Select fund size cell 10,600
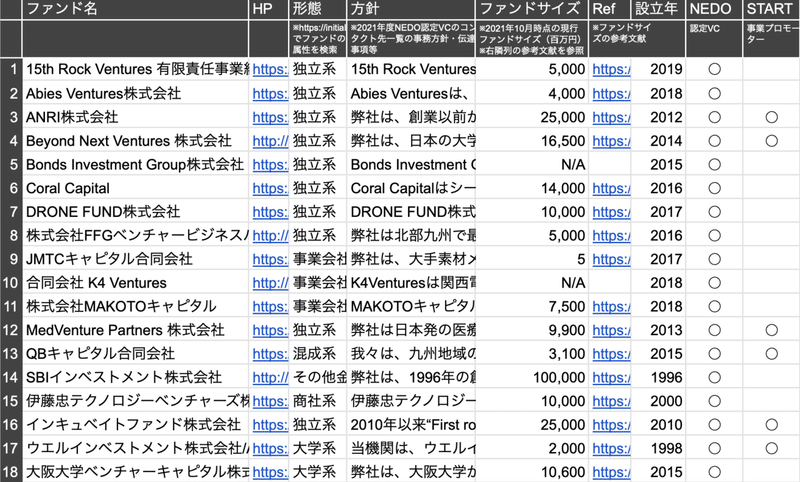This screenshot has width=800, height=482. 532,472
